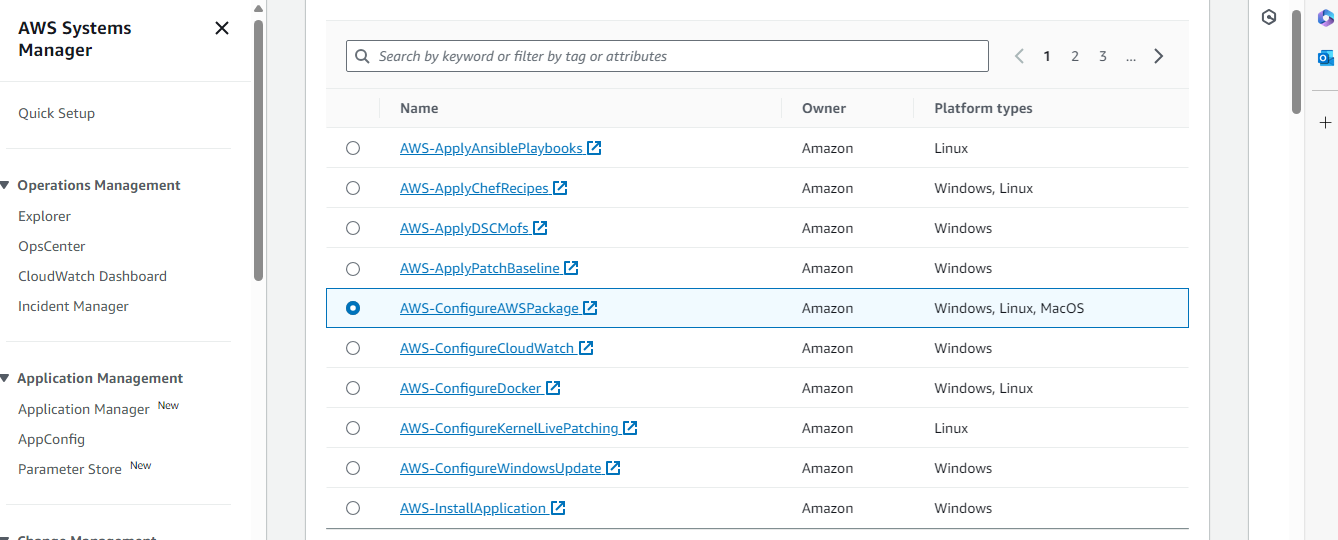Open external link icon beside AWS-ApplyDSCMofs

[x=540, y=228]
